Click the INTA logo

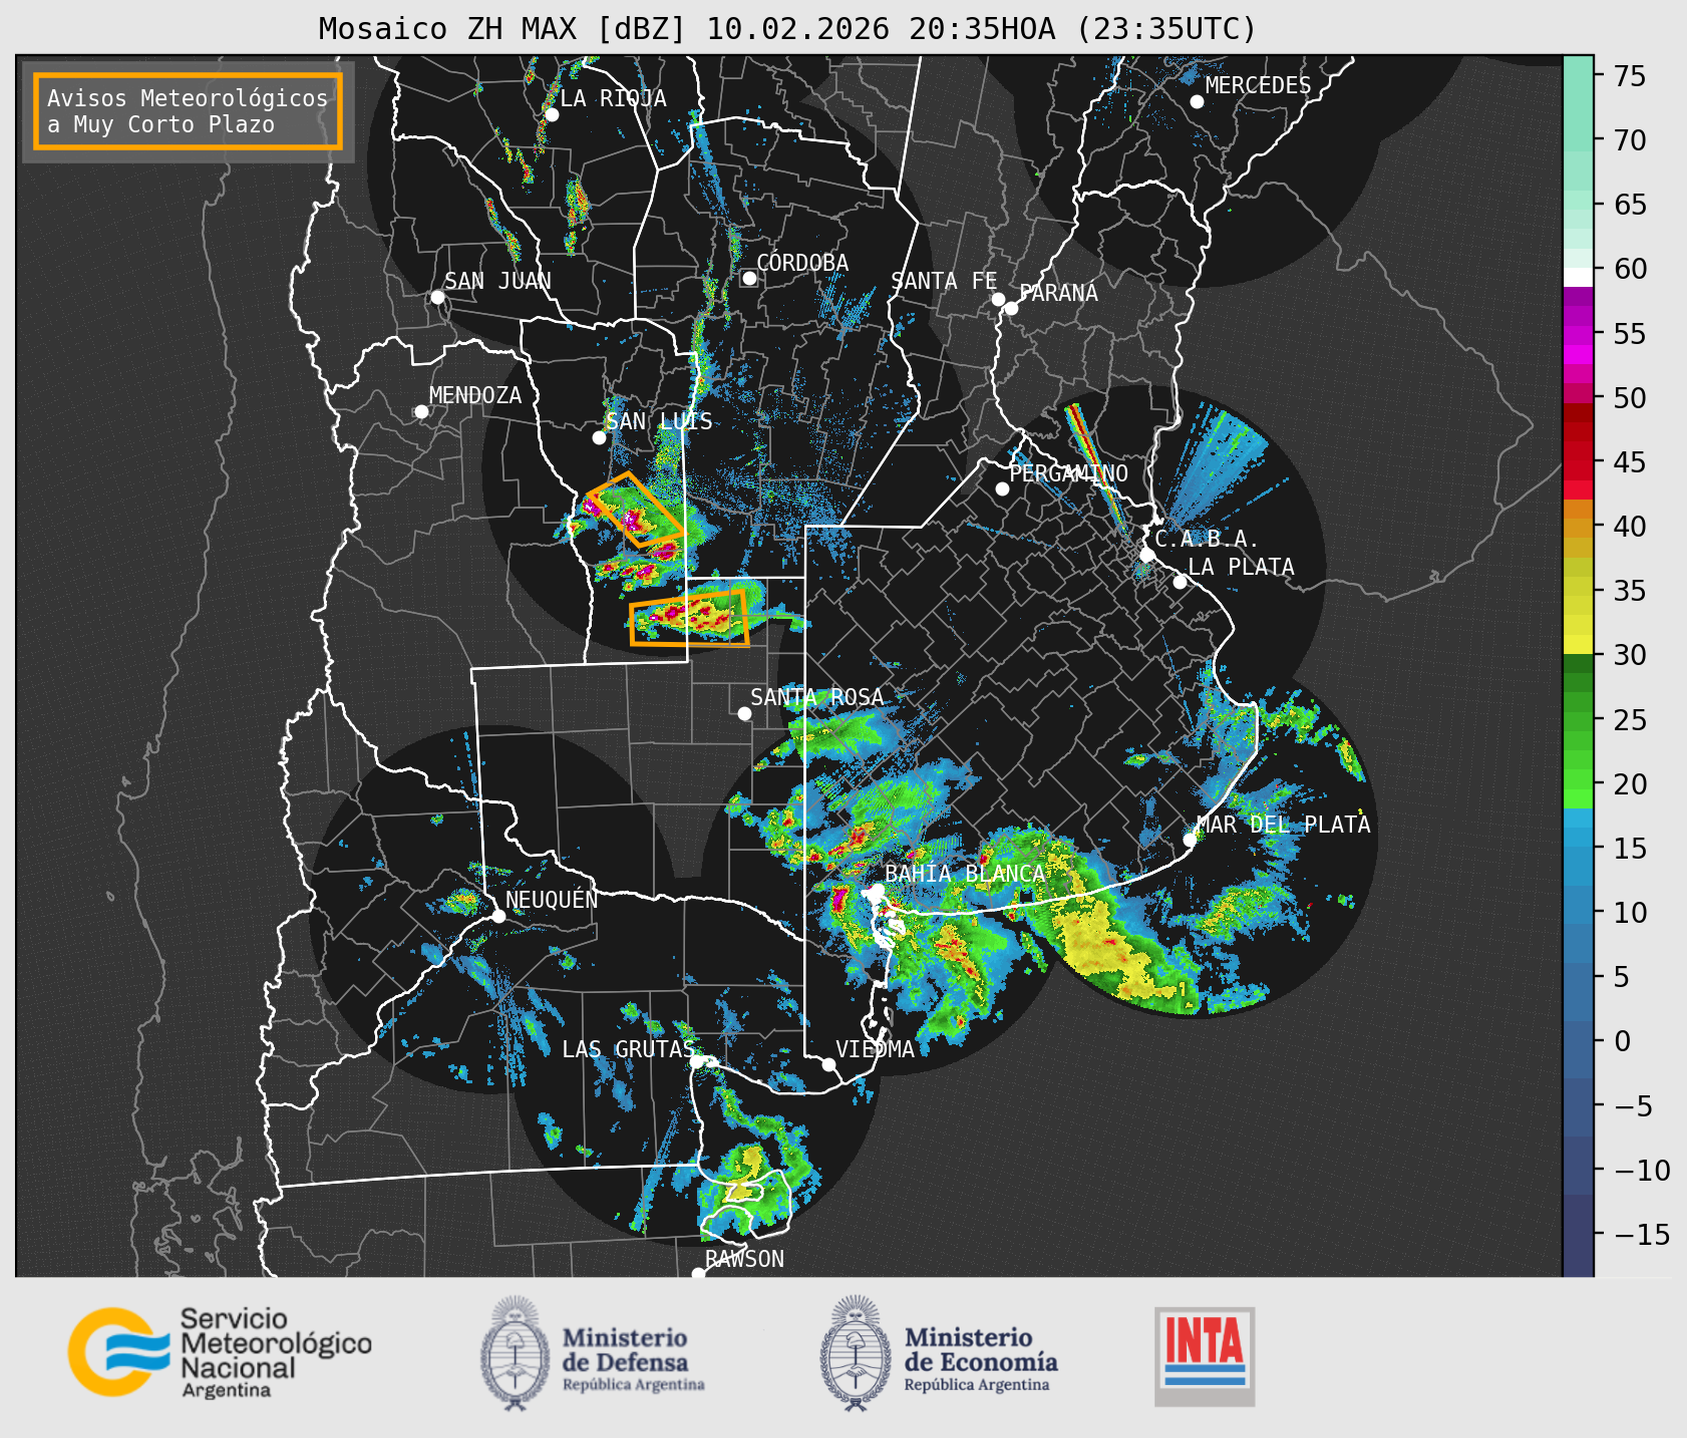tap(1204, 1356)
